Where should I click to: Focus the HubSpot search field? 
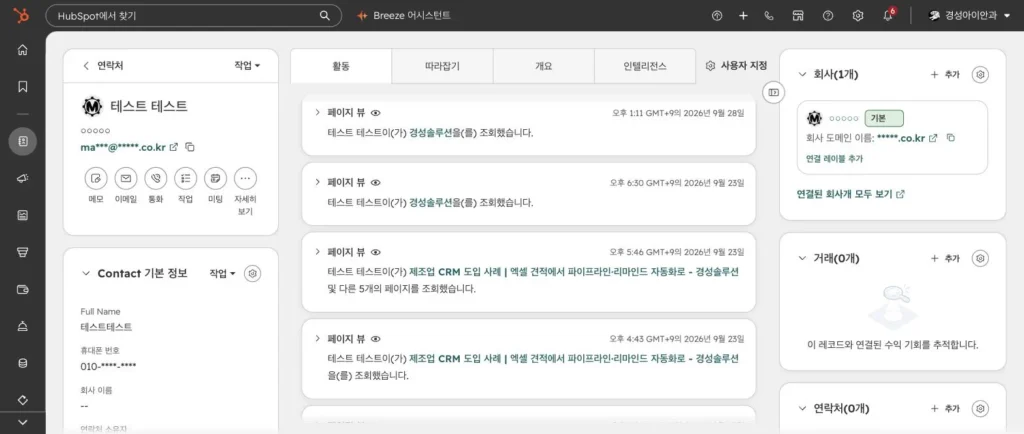pos(193,16)
